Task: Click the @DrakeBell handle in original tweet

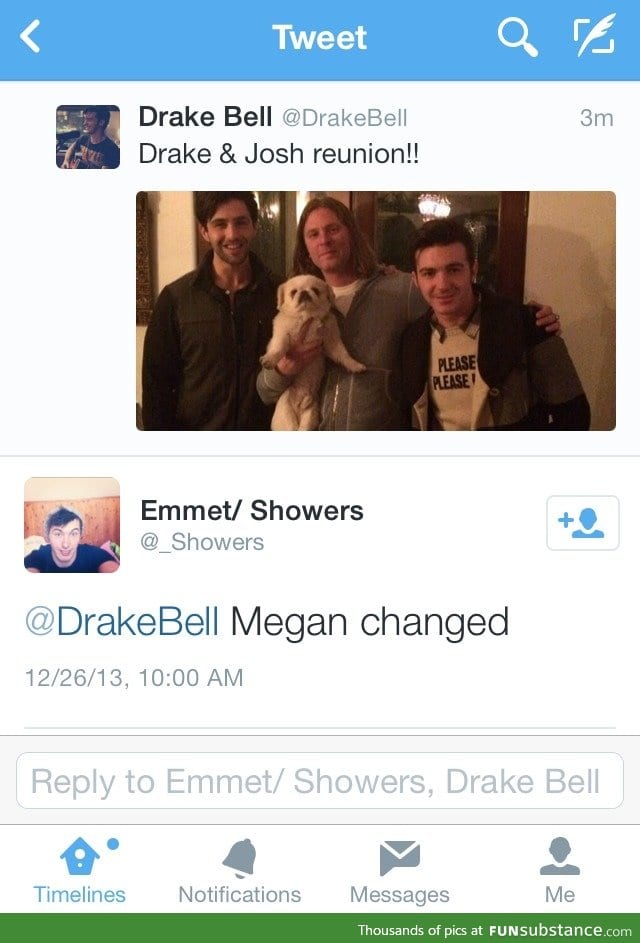Action: [345, 118]
